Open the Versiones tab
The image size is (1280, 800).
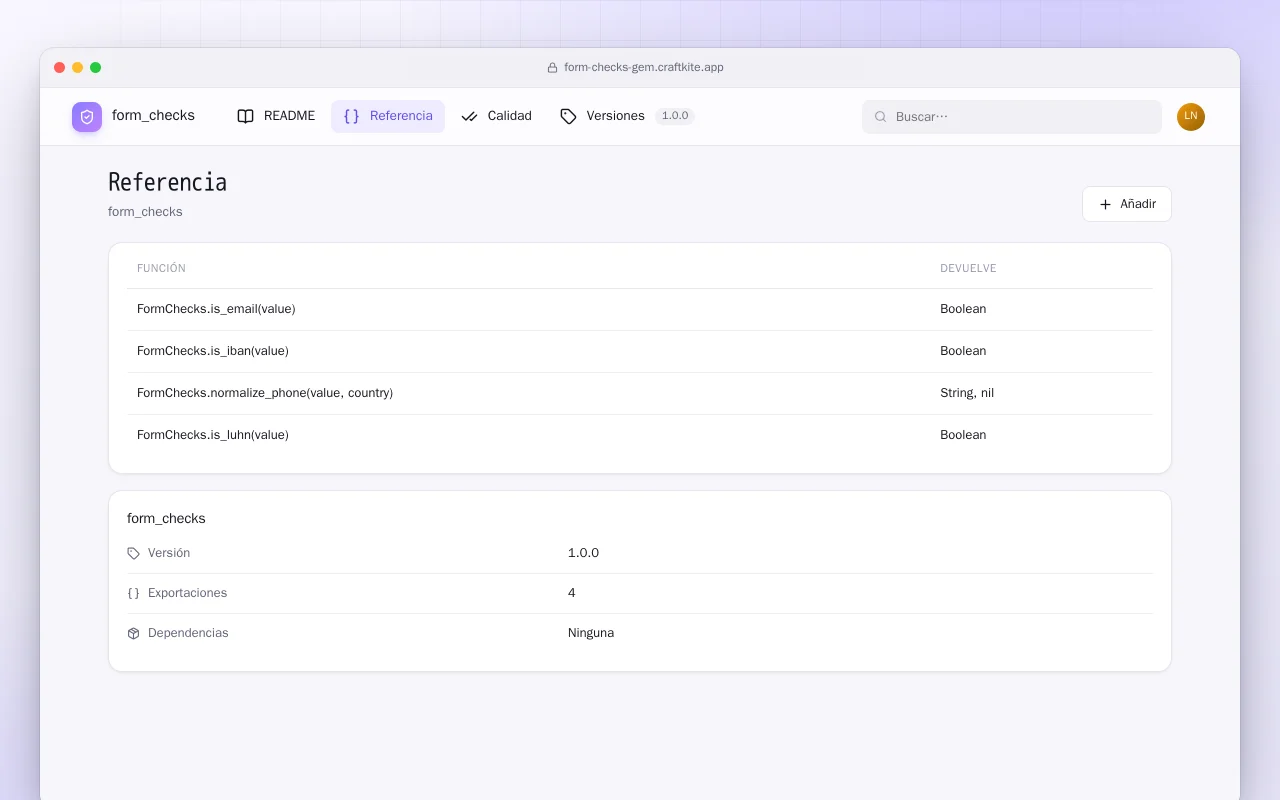(627, 116)
